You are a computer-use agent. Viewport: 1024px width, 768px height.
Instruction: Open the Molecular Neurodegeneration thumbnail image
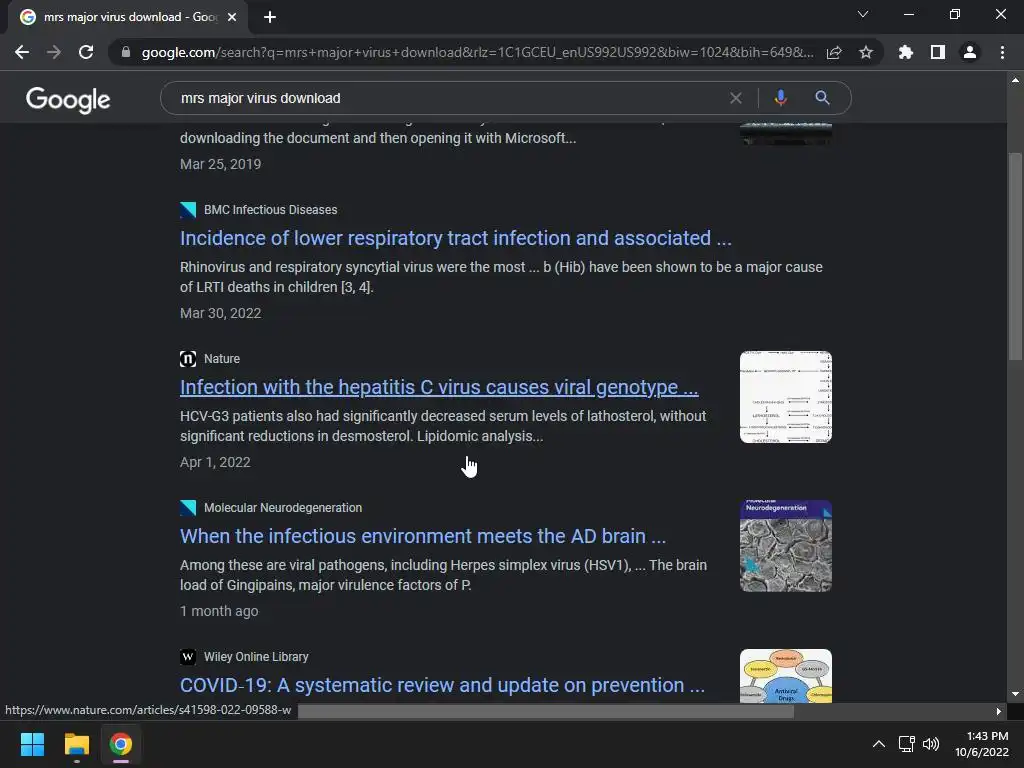point(786,546)
